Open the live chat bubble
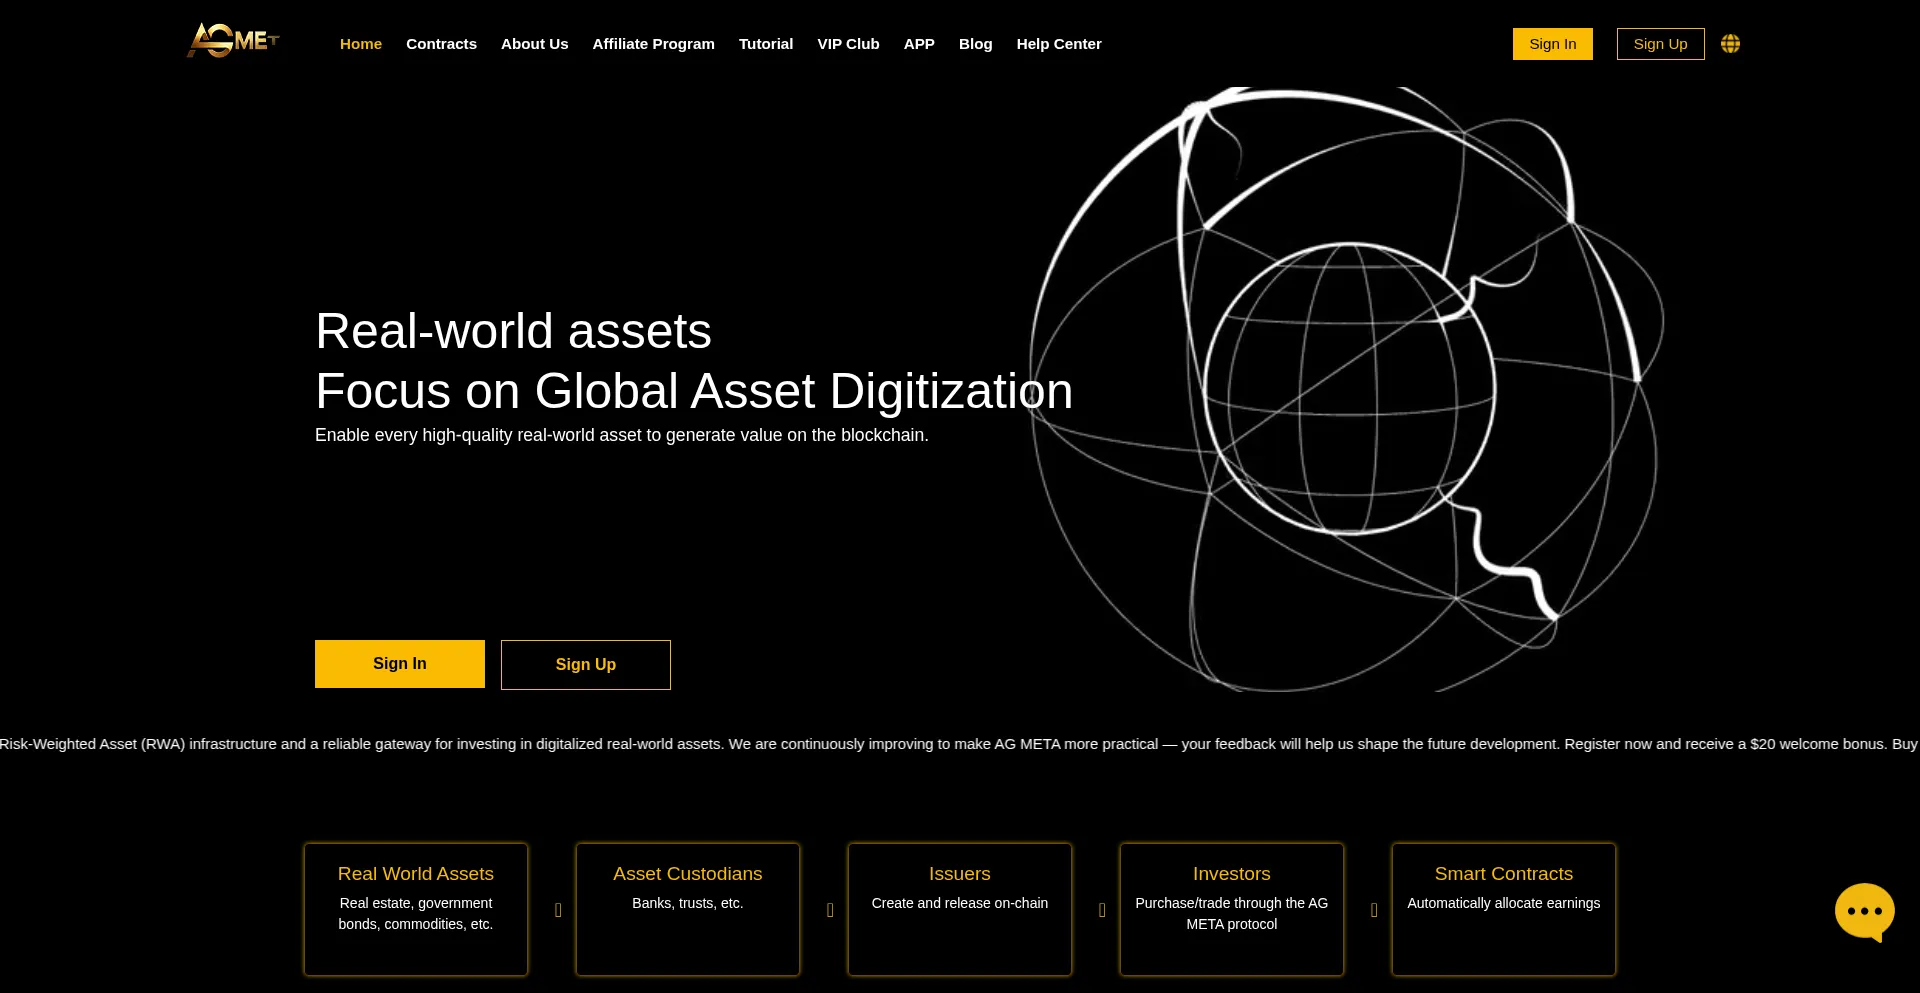 point(1863,911)
